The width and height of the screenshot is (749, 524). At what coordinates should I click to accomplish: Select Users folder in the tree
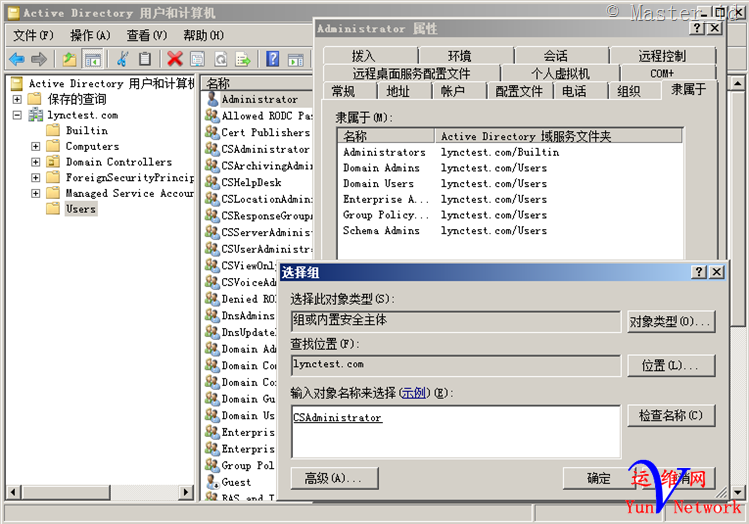(x=81, y=209)
